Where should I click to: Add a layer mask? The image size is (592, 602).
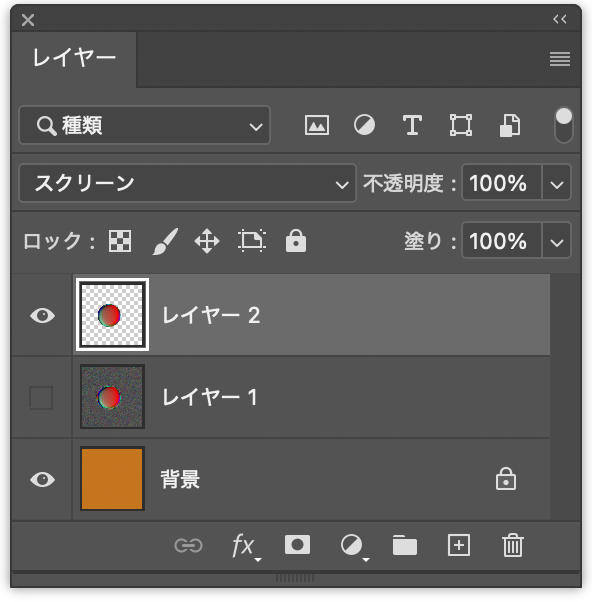[298, 545]
